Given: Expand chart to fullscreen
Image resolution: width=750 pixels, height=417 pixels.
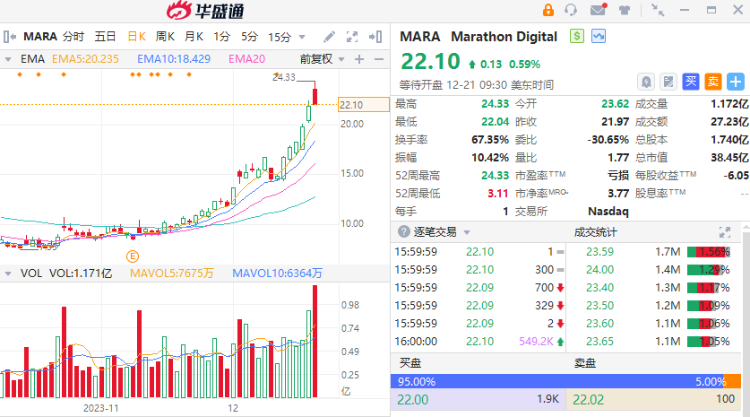Looking at the screenshot, I should (x=352, y=37).
